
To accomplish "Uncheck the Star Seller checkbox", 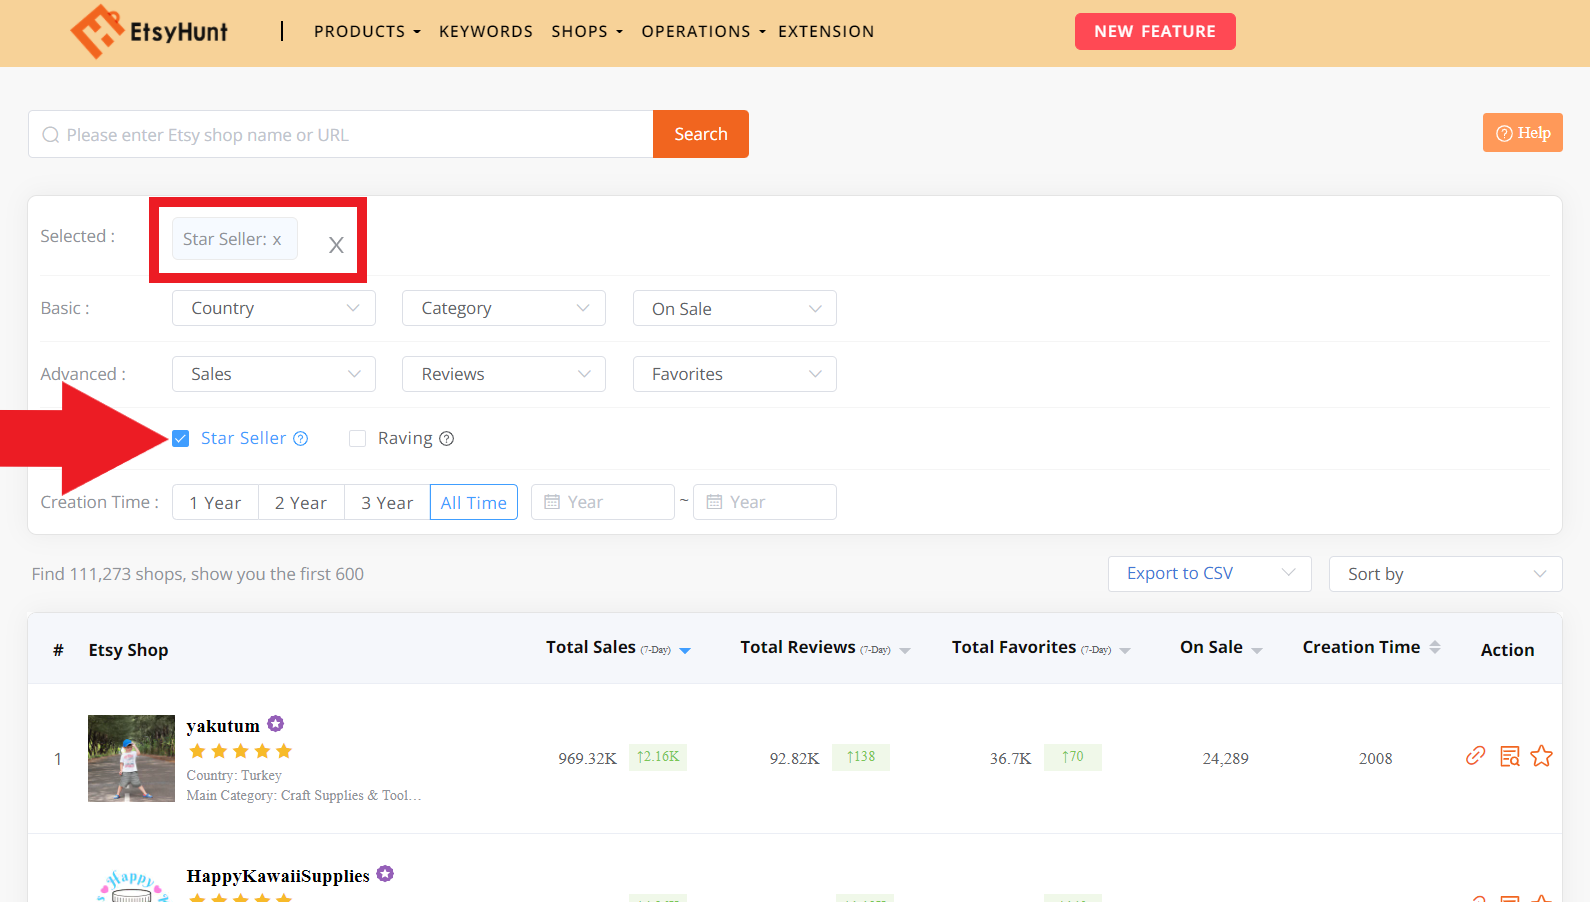I will point(181,438).
